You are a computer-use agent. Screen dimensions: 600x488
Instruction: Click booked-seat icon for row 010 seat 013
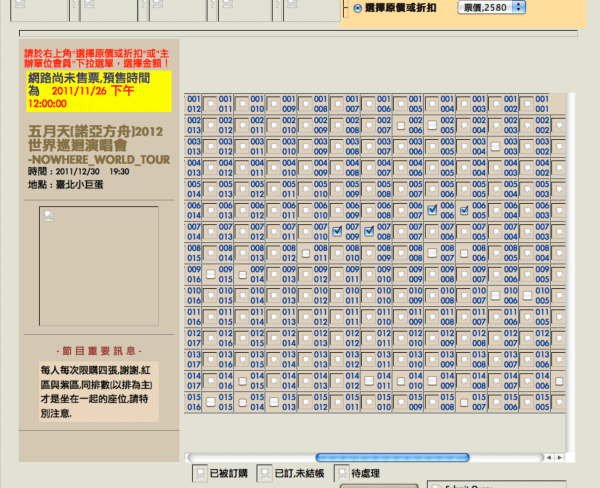coord(274,295)
